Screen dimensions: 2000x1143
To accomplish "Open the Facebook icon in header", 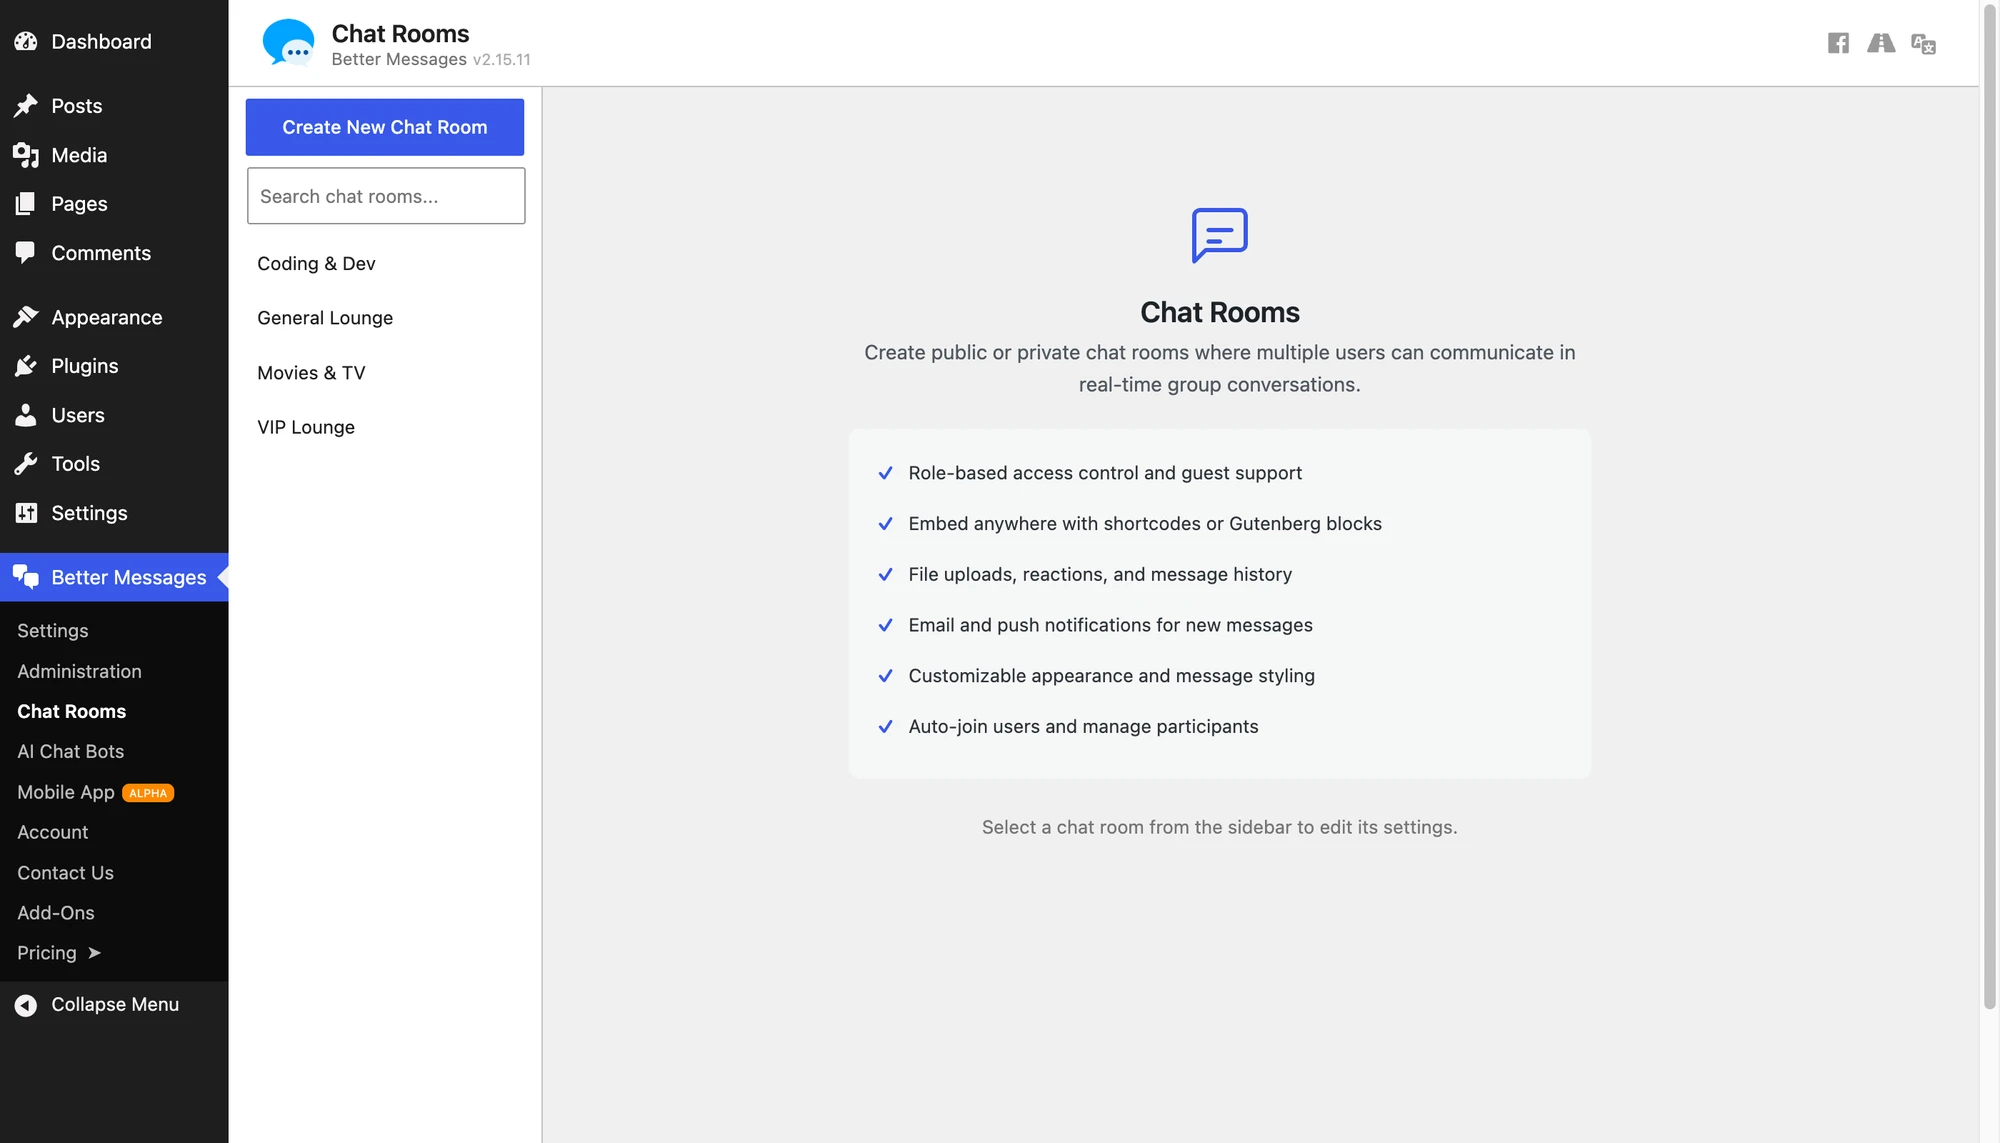I will [x=1838, y=43].
